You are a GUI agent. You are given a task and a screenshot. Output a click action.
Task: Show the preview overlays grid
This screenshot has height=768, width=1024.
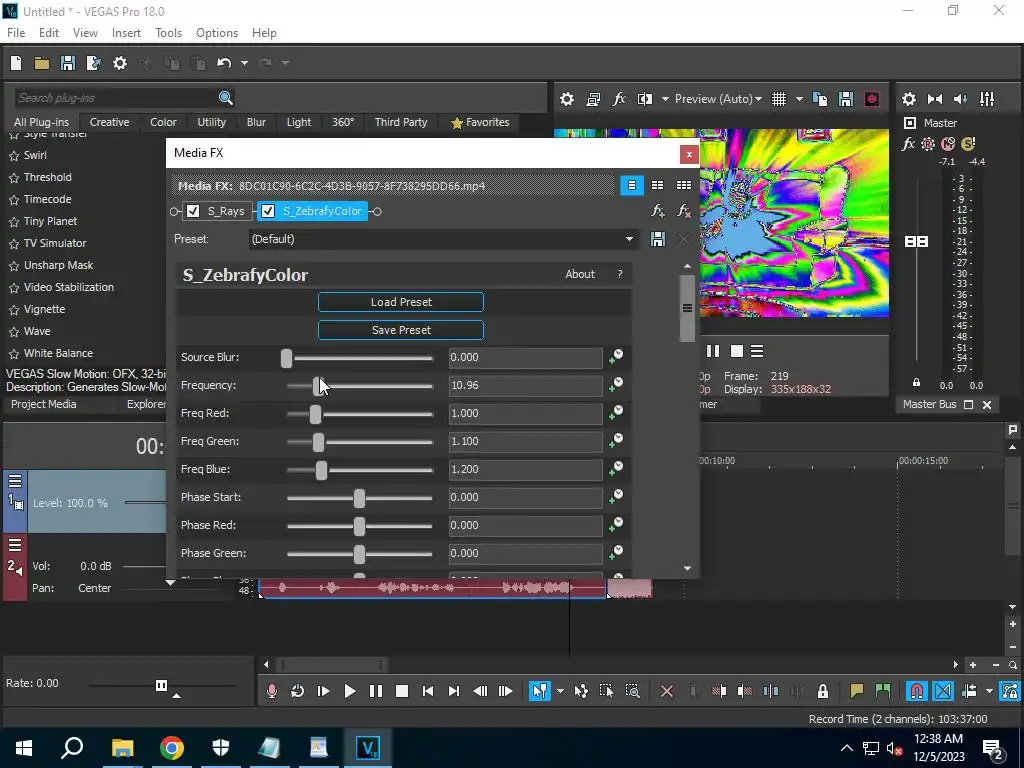pyautogui.click(x=779, y=99)
